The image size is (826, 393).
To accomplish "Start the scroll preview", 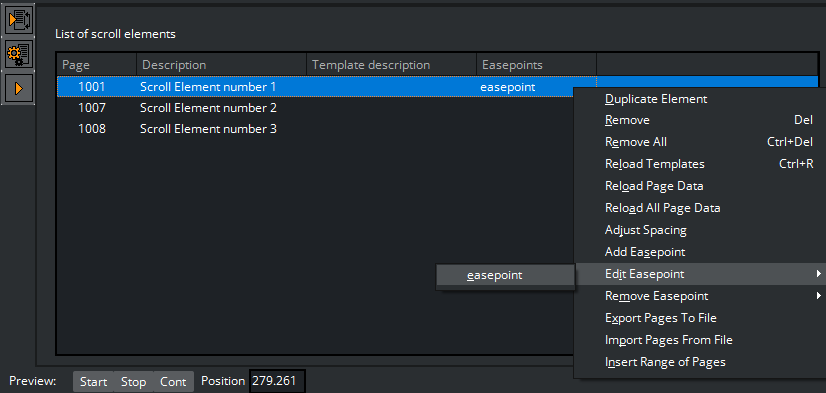I will [x=93, y=381].
